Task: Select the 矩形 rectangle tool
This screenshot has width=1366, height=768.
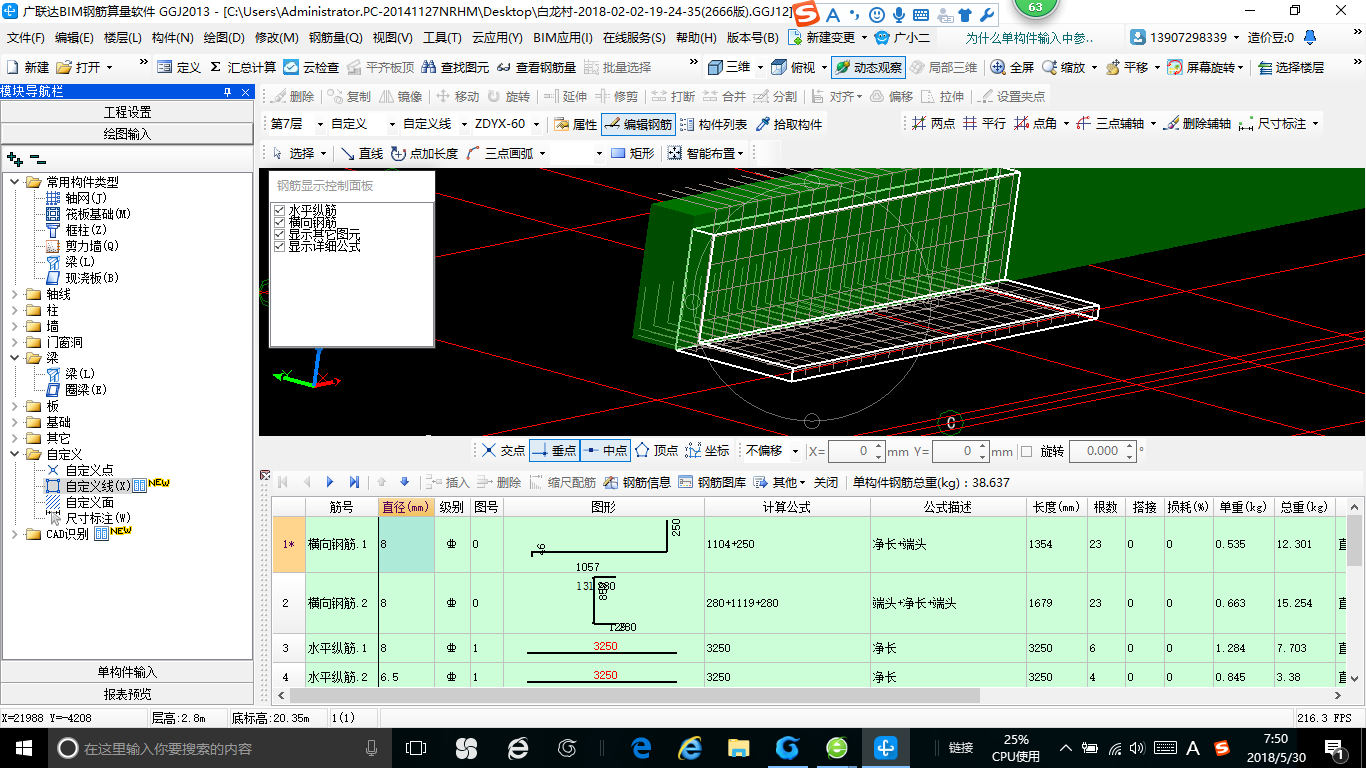Action: pos(632,153)
